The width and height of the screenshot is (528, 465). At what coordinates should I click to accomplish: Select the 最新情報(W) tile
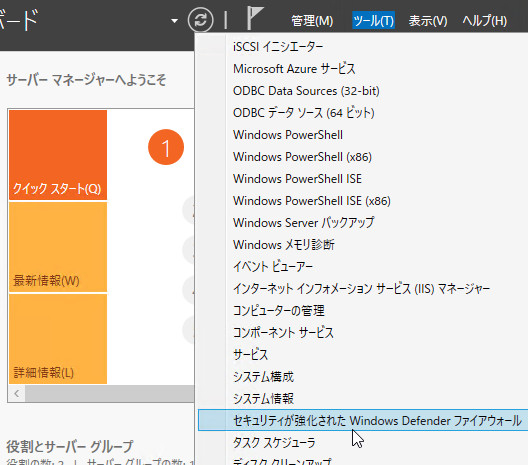coord(58,247)
